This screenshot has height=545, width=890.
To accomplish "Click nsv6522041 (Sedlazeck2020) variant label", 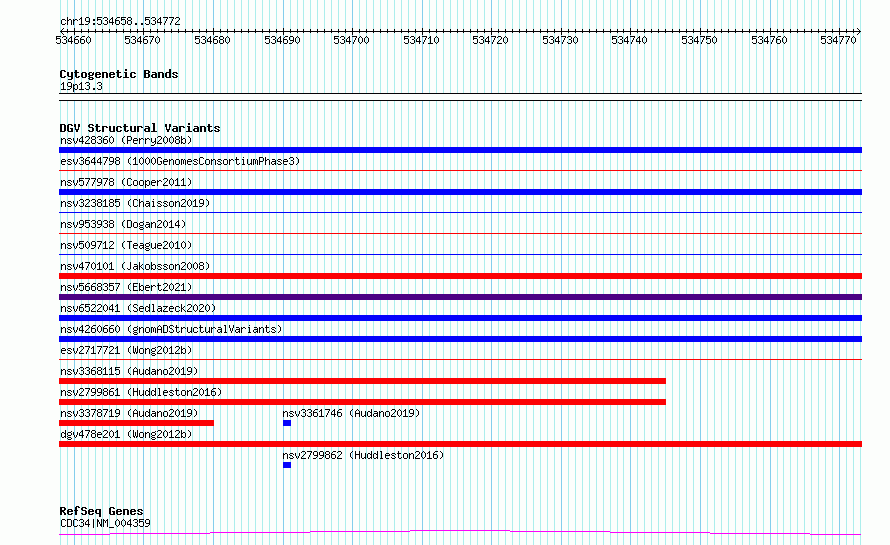I will [138, 308].
